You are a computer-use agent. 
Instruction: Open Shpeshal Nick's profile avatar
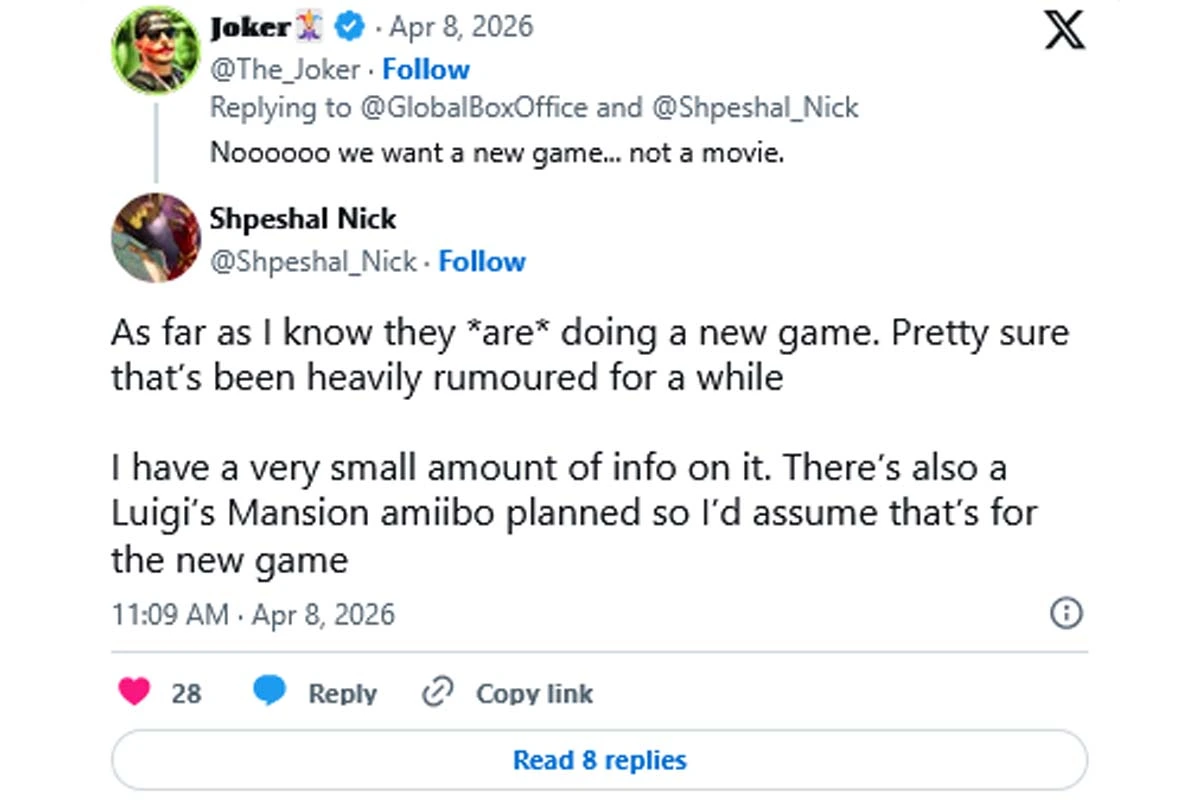pos(156,238)
